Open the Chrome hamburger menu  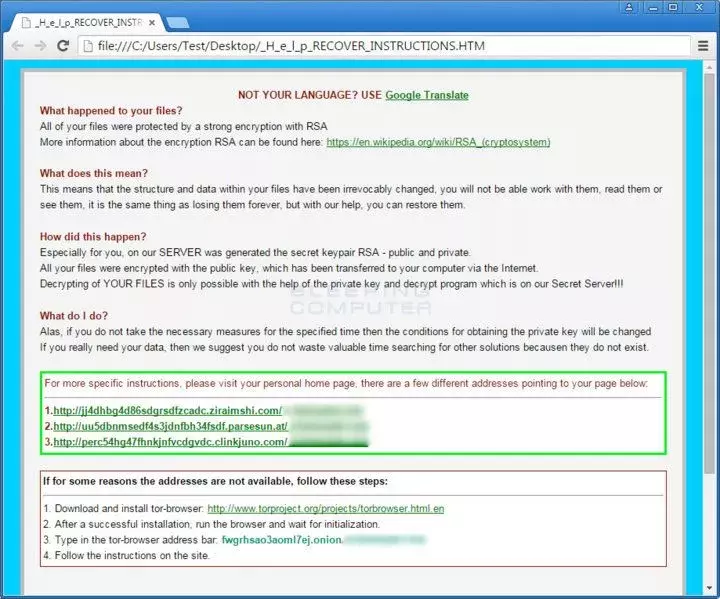pos(703,46)
